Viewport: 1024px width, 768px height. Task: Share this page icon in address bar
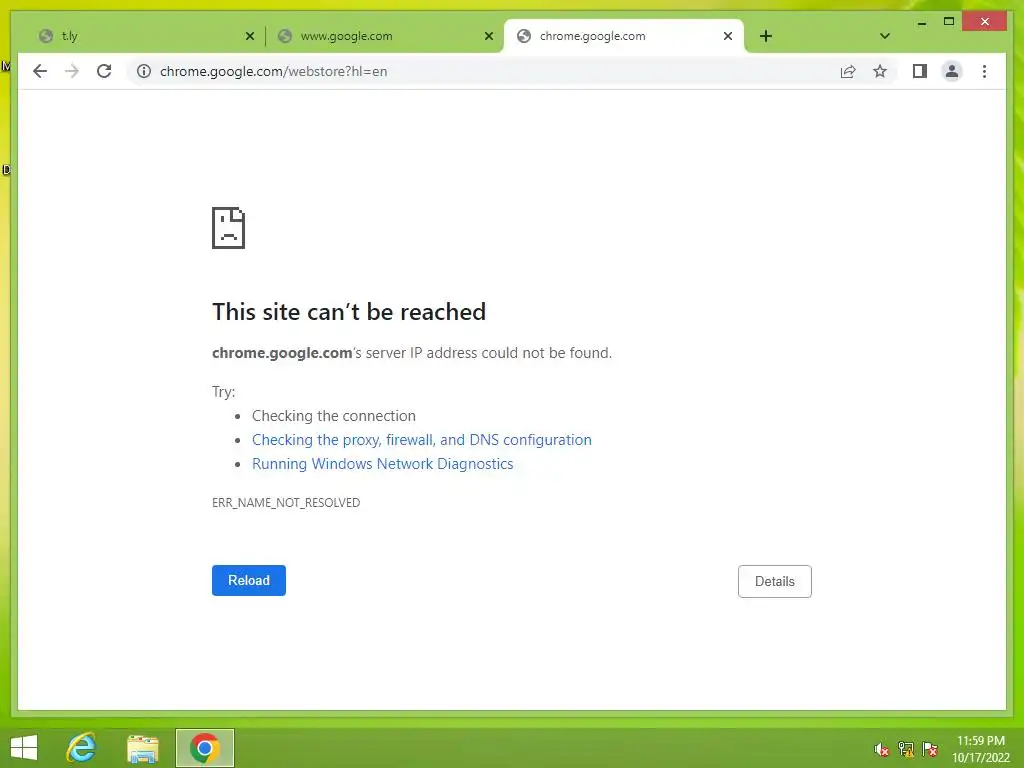(x=848, y=71)
